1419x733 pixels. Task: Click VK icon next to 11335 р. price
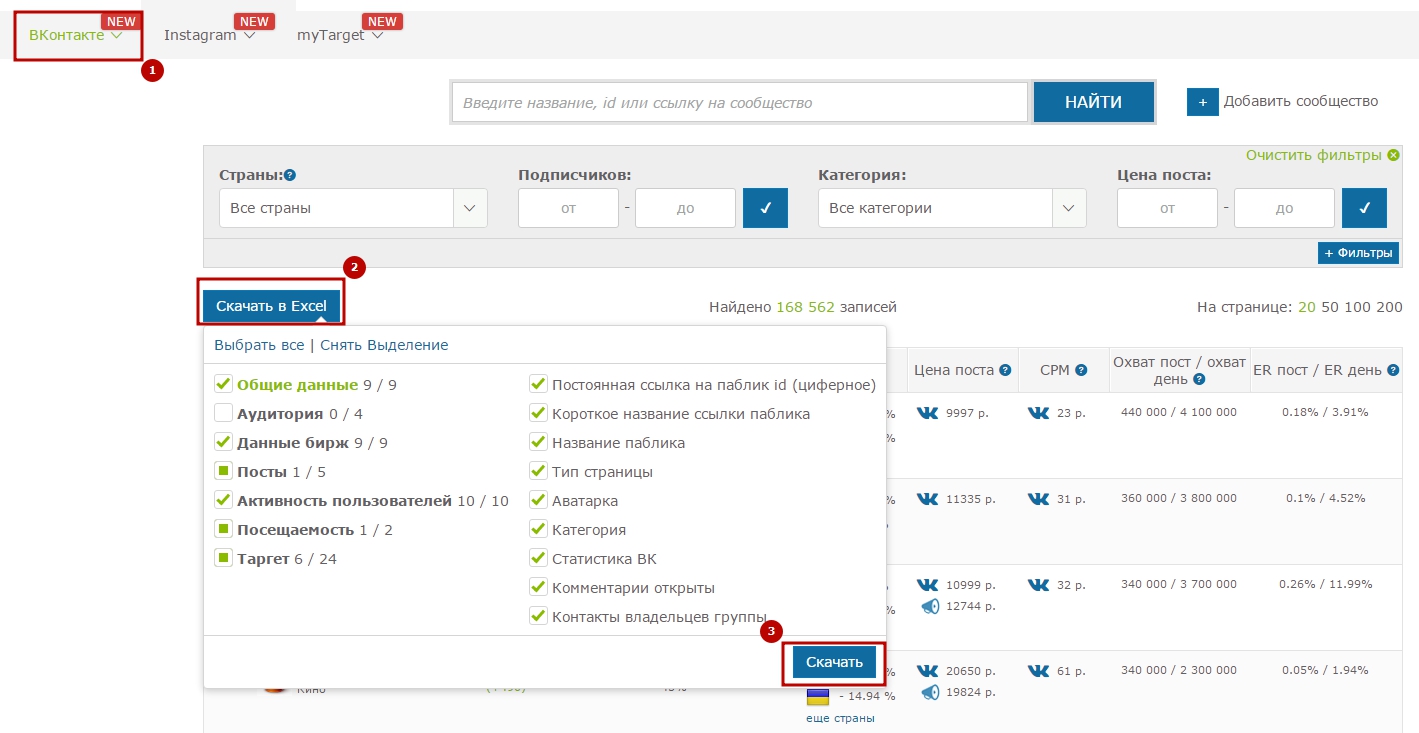point(928,498)
